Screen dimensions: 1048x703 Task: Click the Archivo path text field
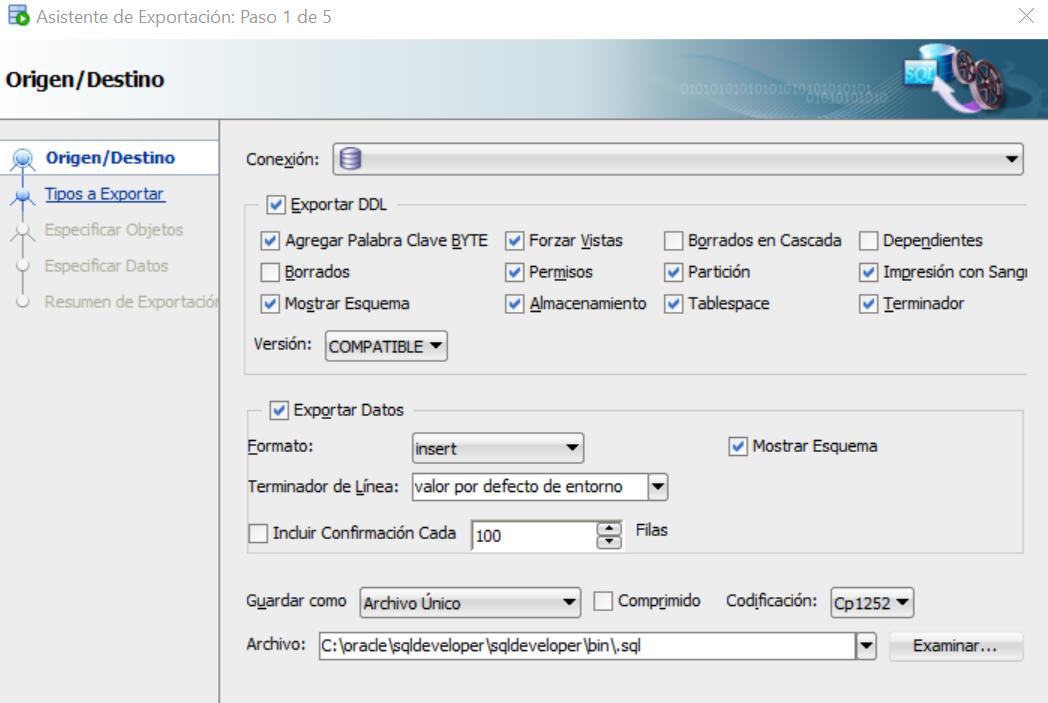click(585, 647)
